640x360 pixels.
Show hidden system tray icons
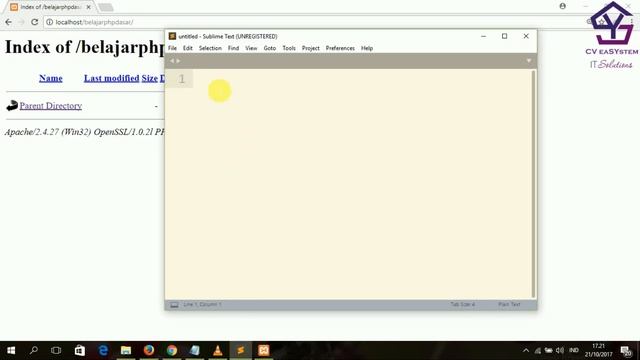click(x=526, y=351)
